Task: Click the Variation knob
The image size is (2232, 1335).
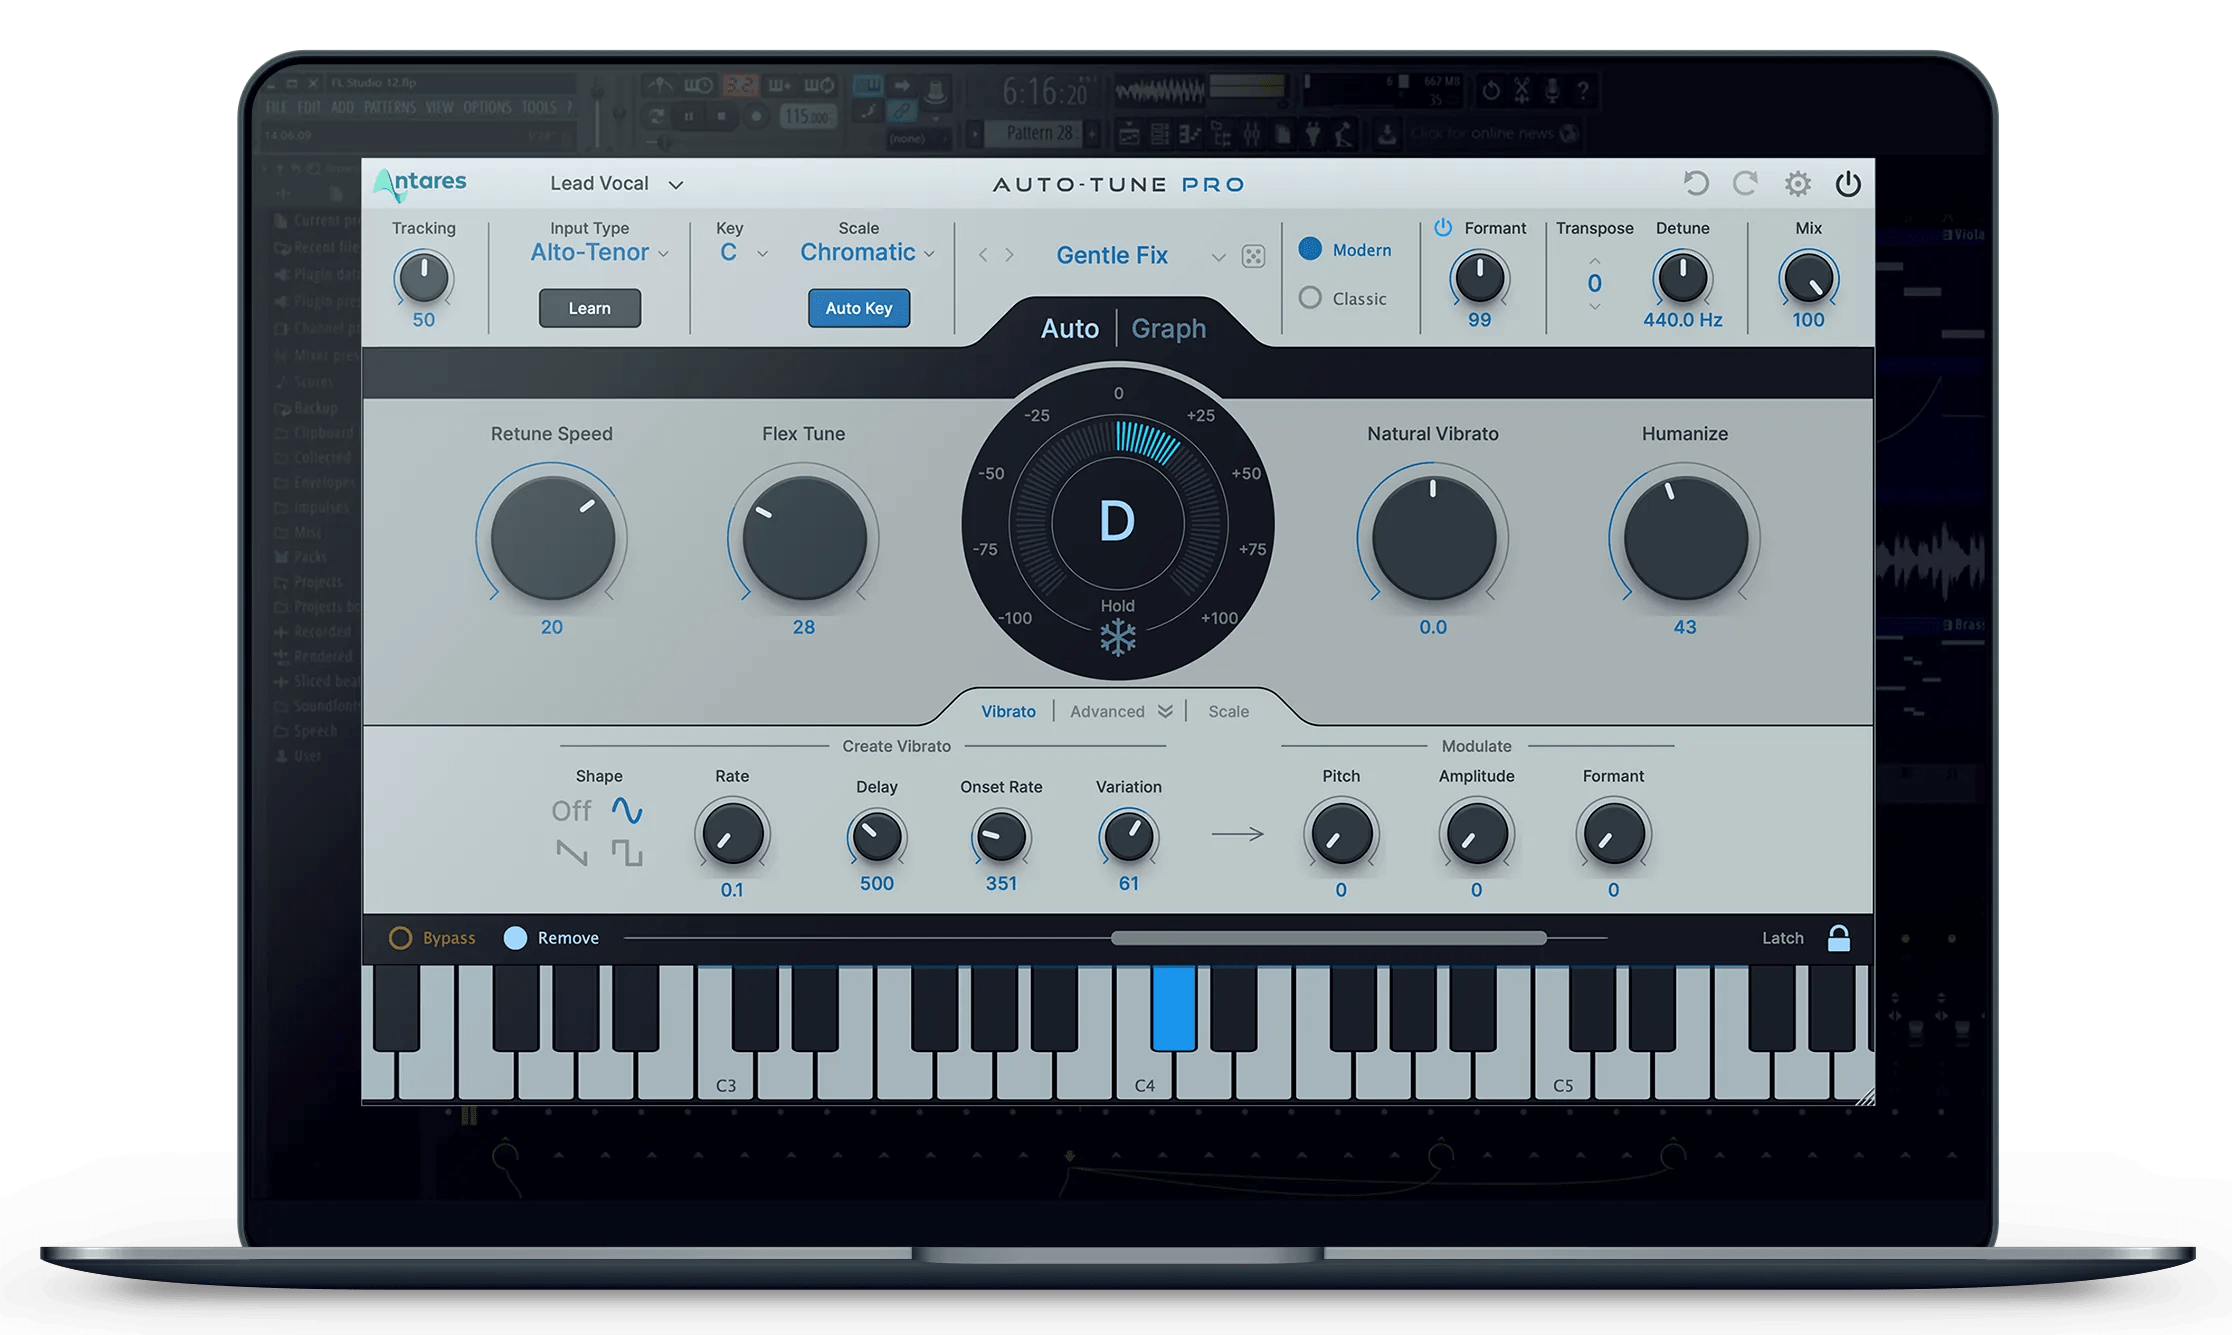Action: (x=1128, y=837)
